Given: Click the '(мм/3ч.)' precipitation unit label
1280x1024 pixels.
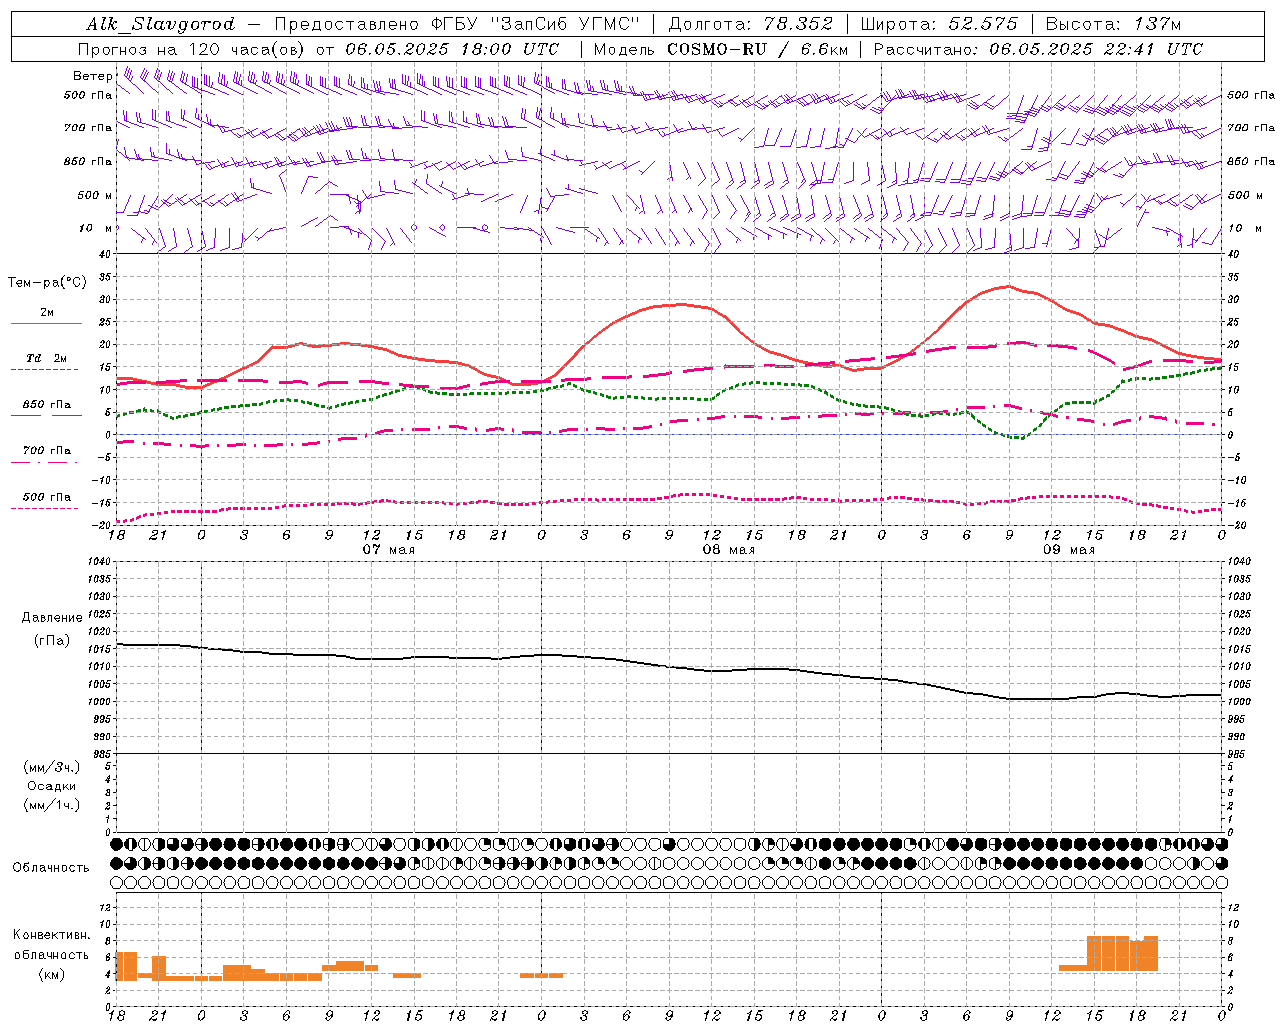Looking at the screenshot, I should [52, 767].
